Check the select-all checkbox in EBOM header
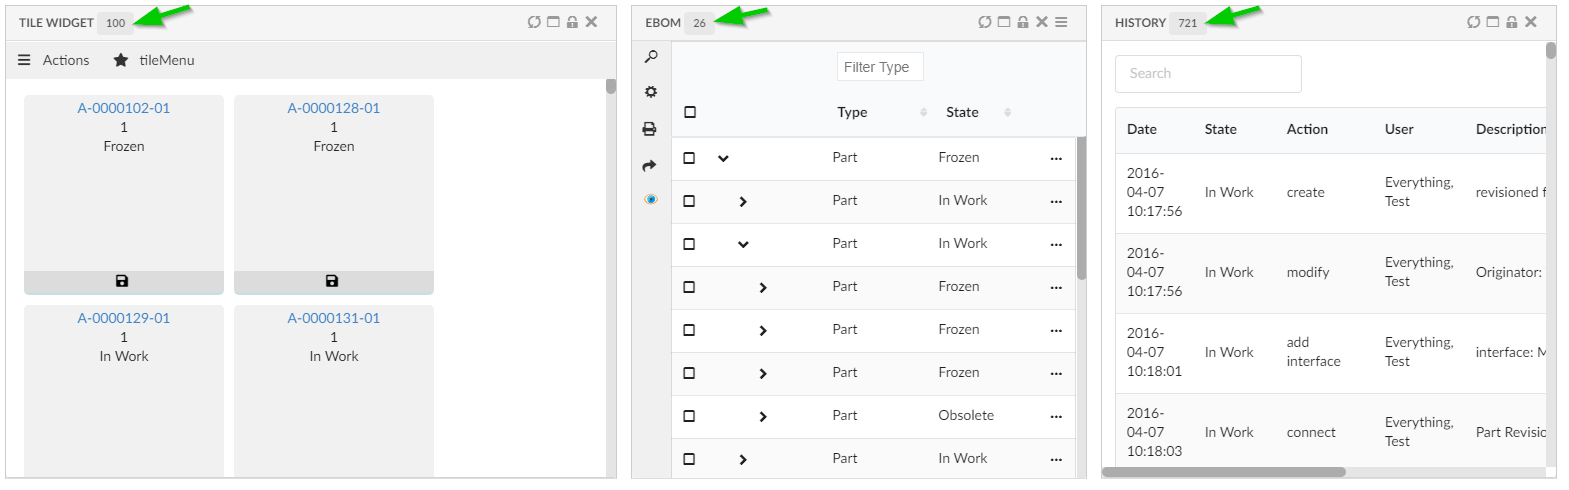Image resolution: width=1569 pixels, height=490 pixels. 690,112
